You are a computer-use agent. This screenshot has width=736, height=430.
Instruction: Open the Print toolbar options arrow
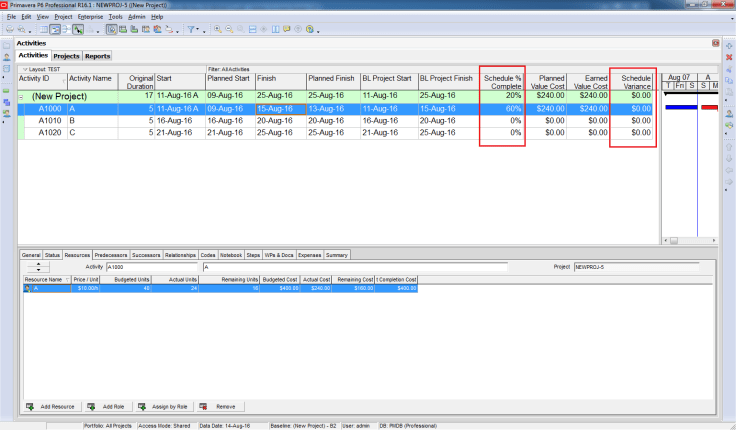pos(30,31)
